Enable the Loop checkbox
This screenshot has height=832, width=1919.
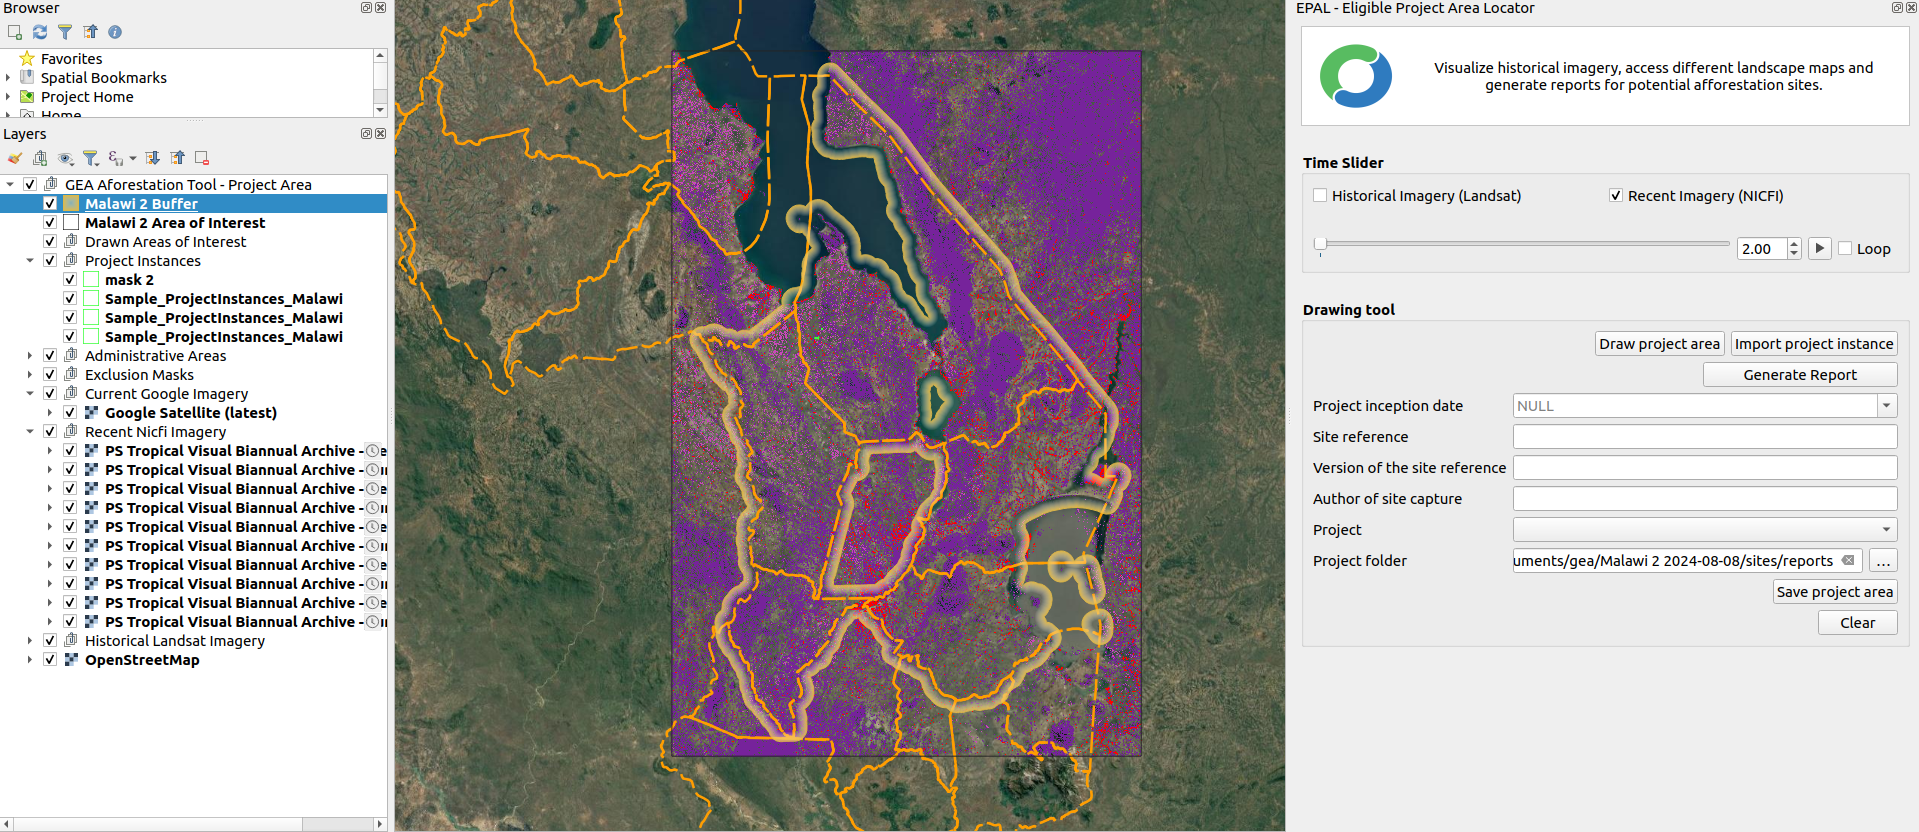coord(1845,249)
